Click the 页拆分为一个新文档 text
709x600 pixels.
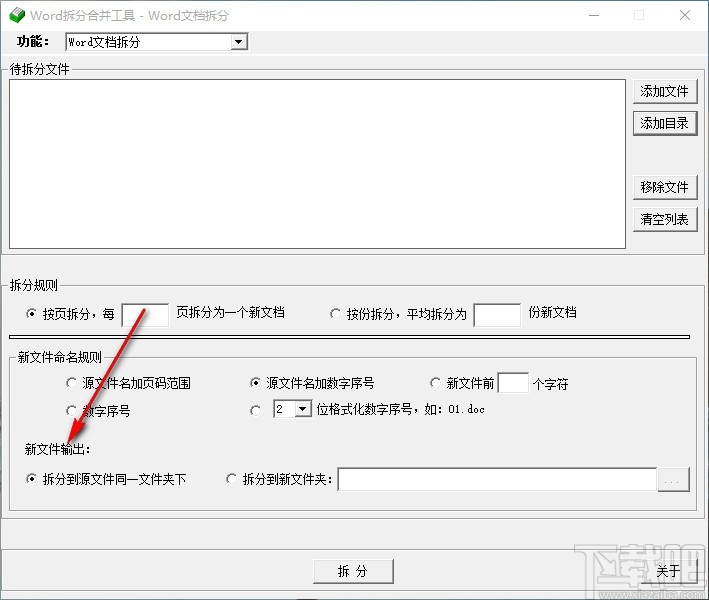pyautogui.click(x=230, y=312)
